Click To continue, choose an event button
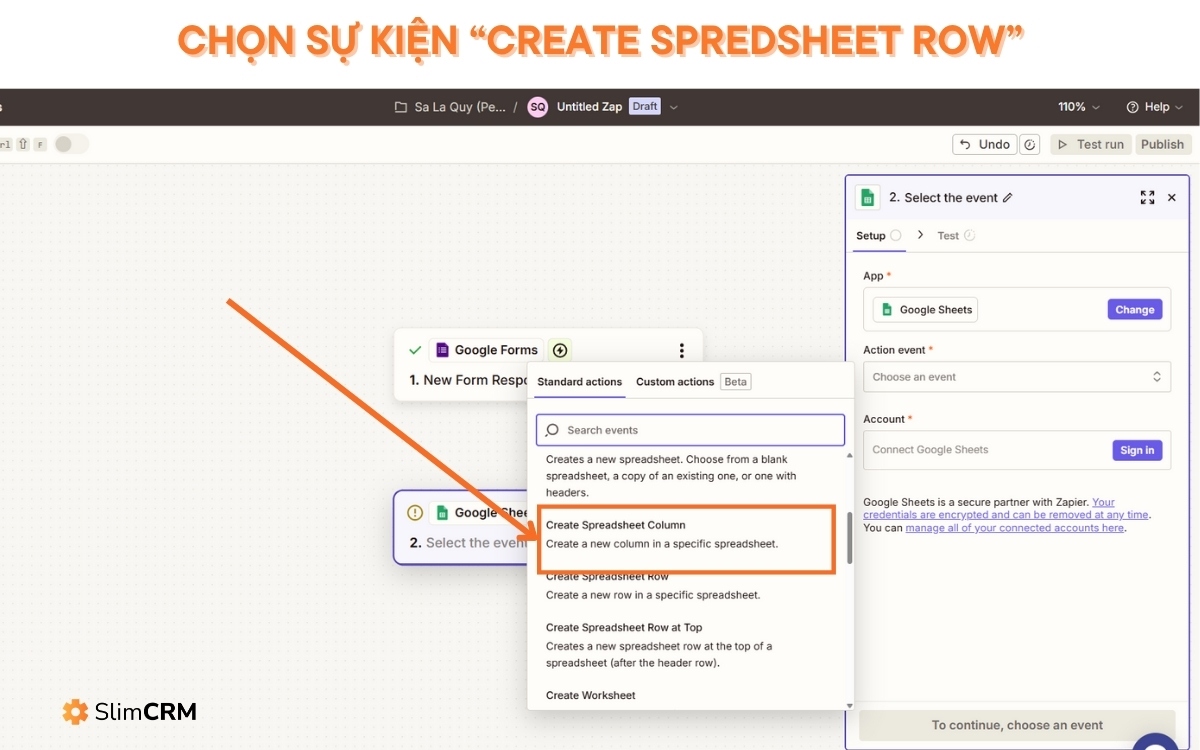1200x750 pixels. point(1017,725)
